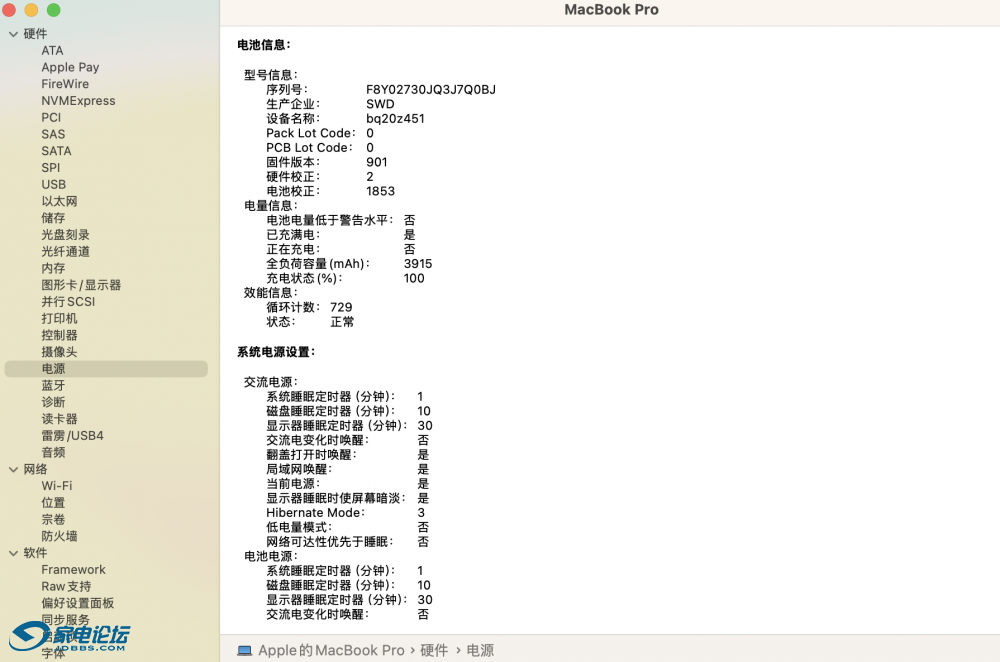Select 控制器 sidebar item

point(59,335)
